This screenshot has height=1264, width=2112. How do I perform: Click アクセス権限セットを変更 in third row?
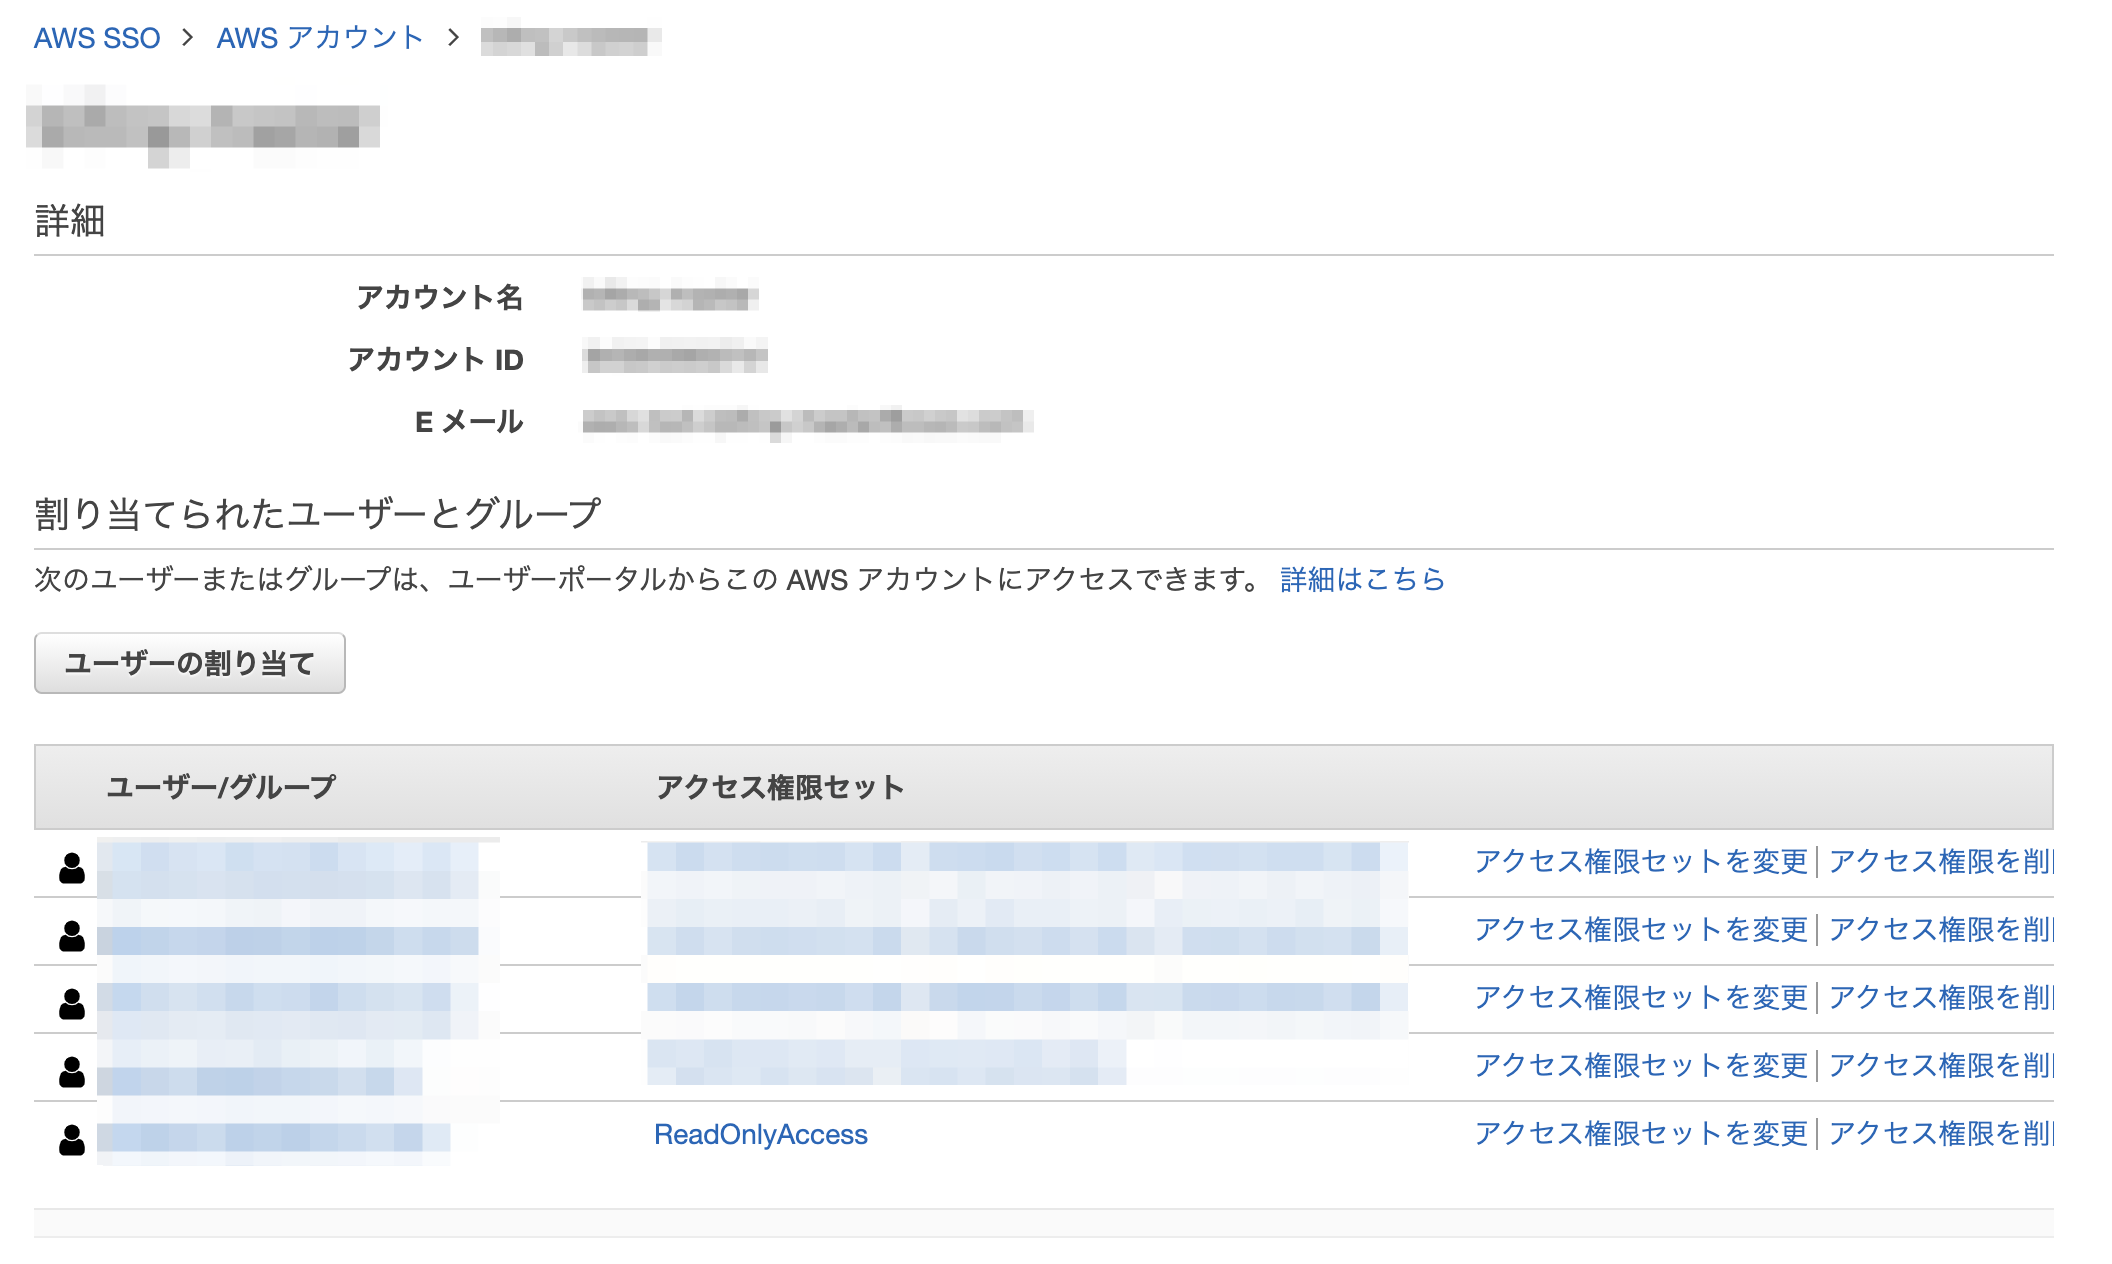tap(1641, 997)
